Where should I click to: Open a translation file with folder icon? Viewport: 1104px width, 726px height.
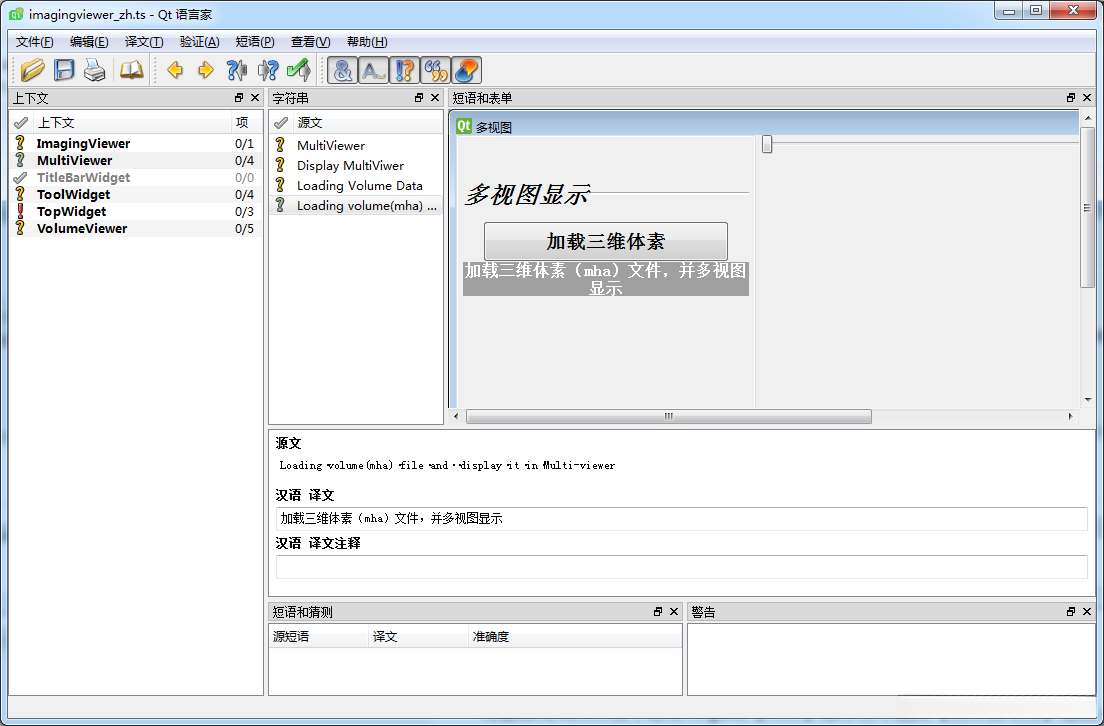32,70
